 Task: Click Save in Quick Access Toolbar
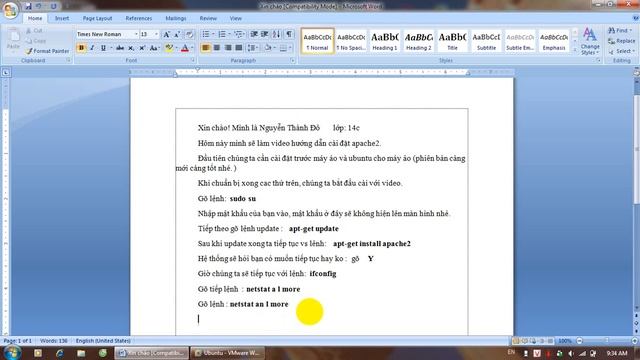(x=28, y=6)
